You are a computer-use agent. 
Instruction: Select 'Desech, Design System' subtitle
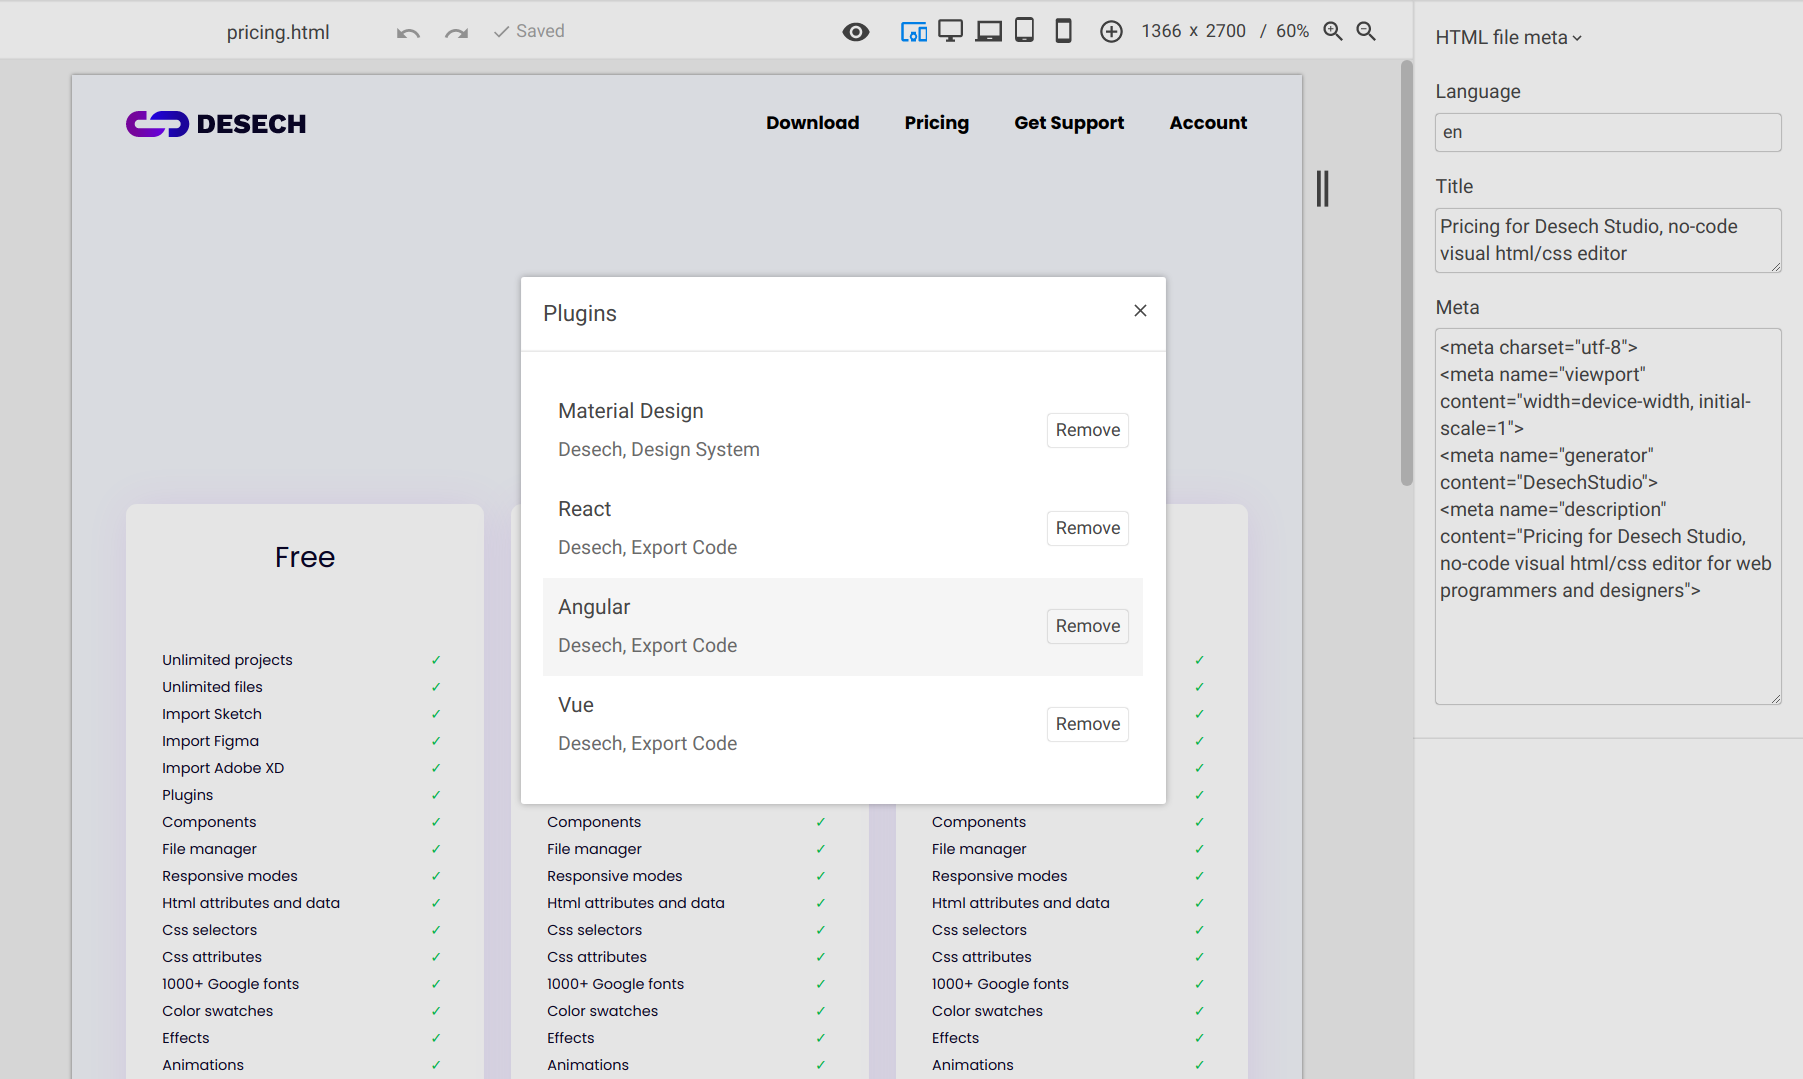tap(659, 450)
